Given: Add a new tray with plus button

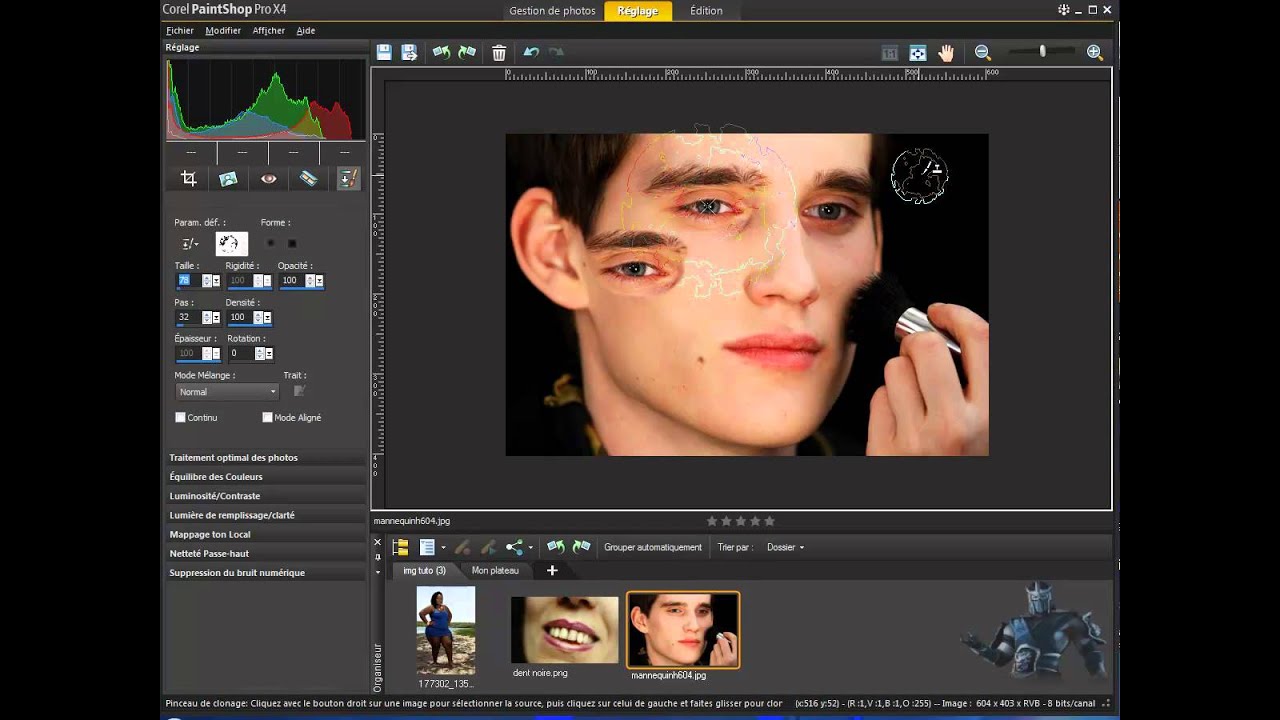Looking at the screenshot, I should point(552,570).
